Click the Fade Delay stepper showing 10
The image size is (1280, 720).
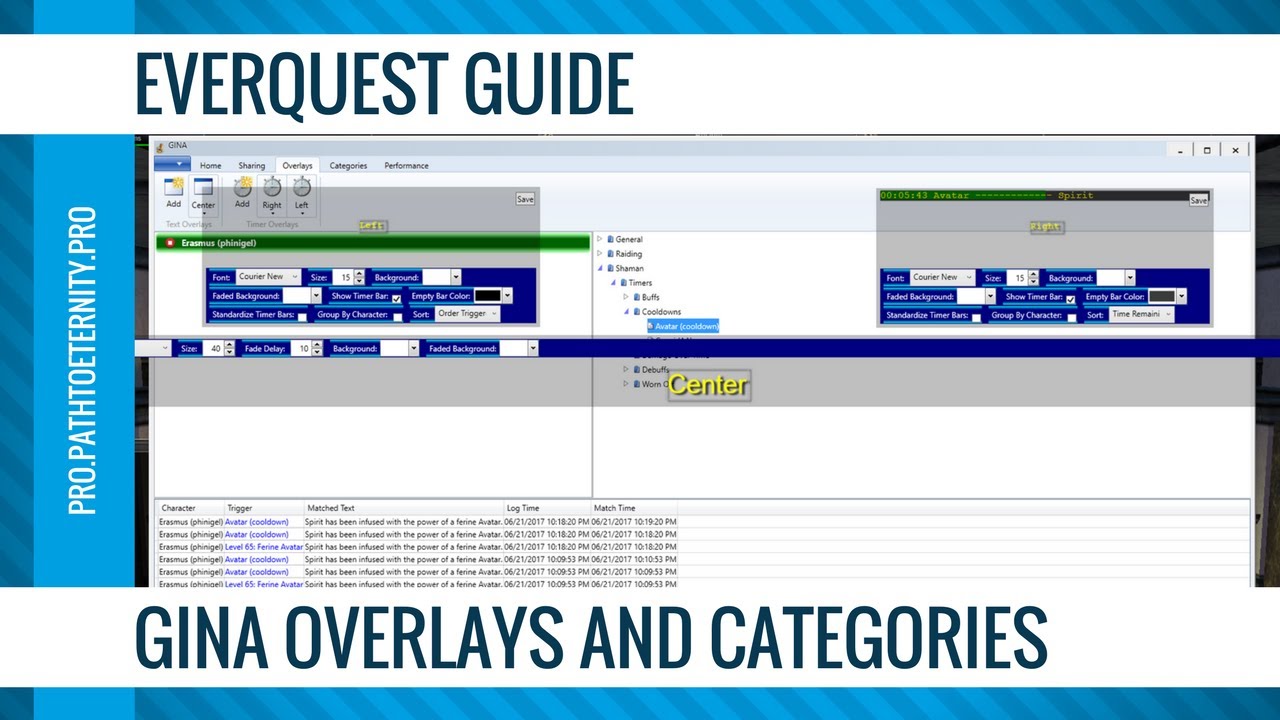pyautogui.click(x=317, y=348)
